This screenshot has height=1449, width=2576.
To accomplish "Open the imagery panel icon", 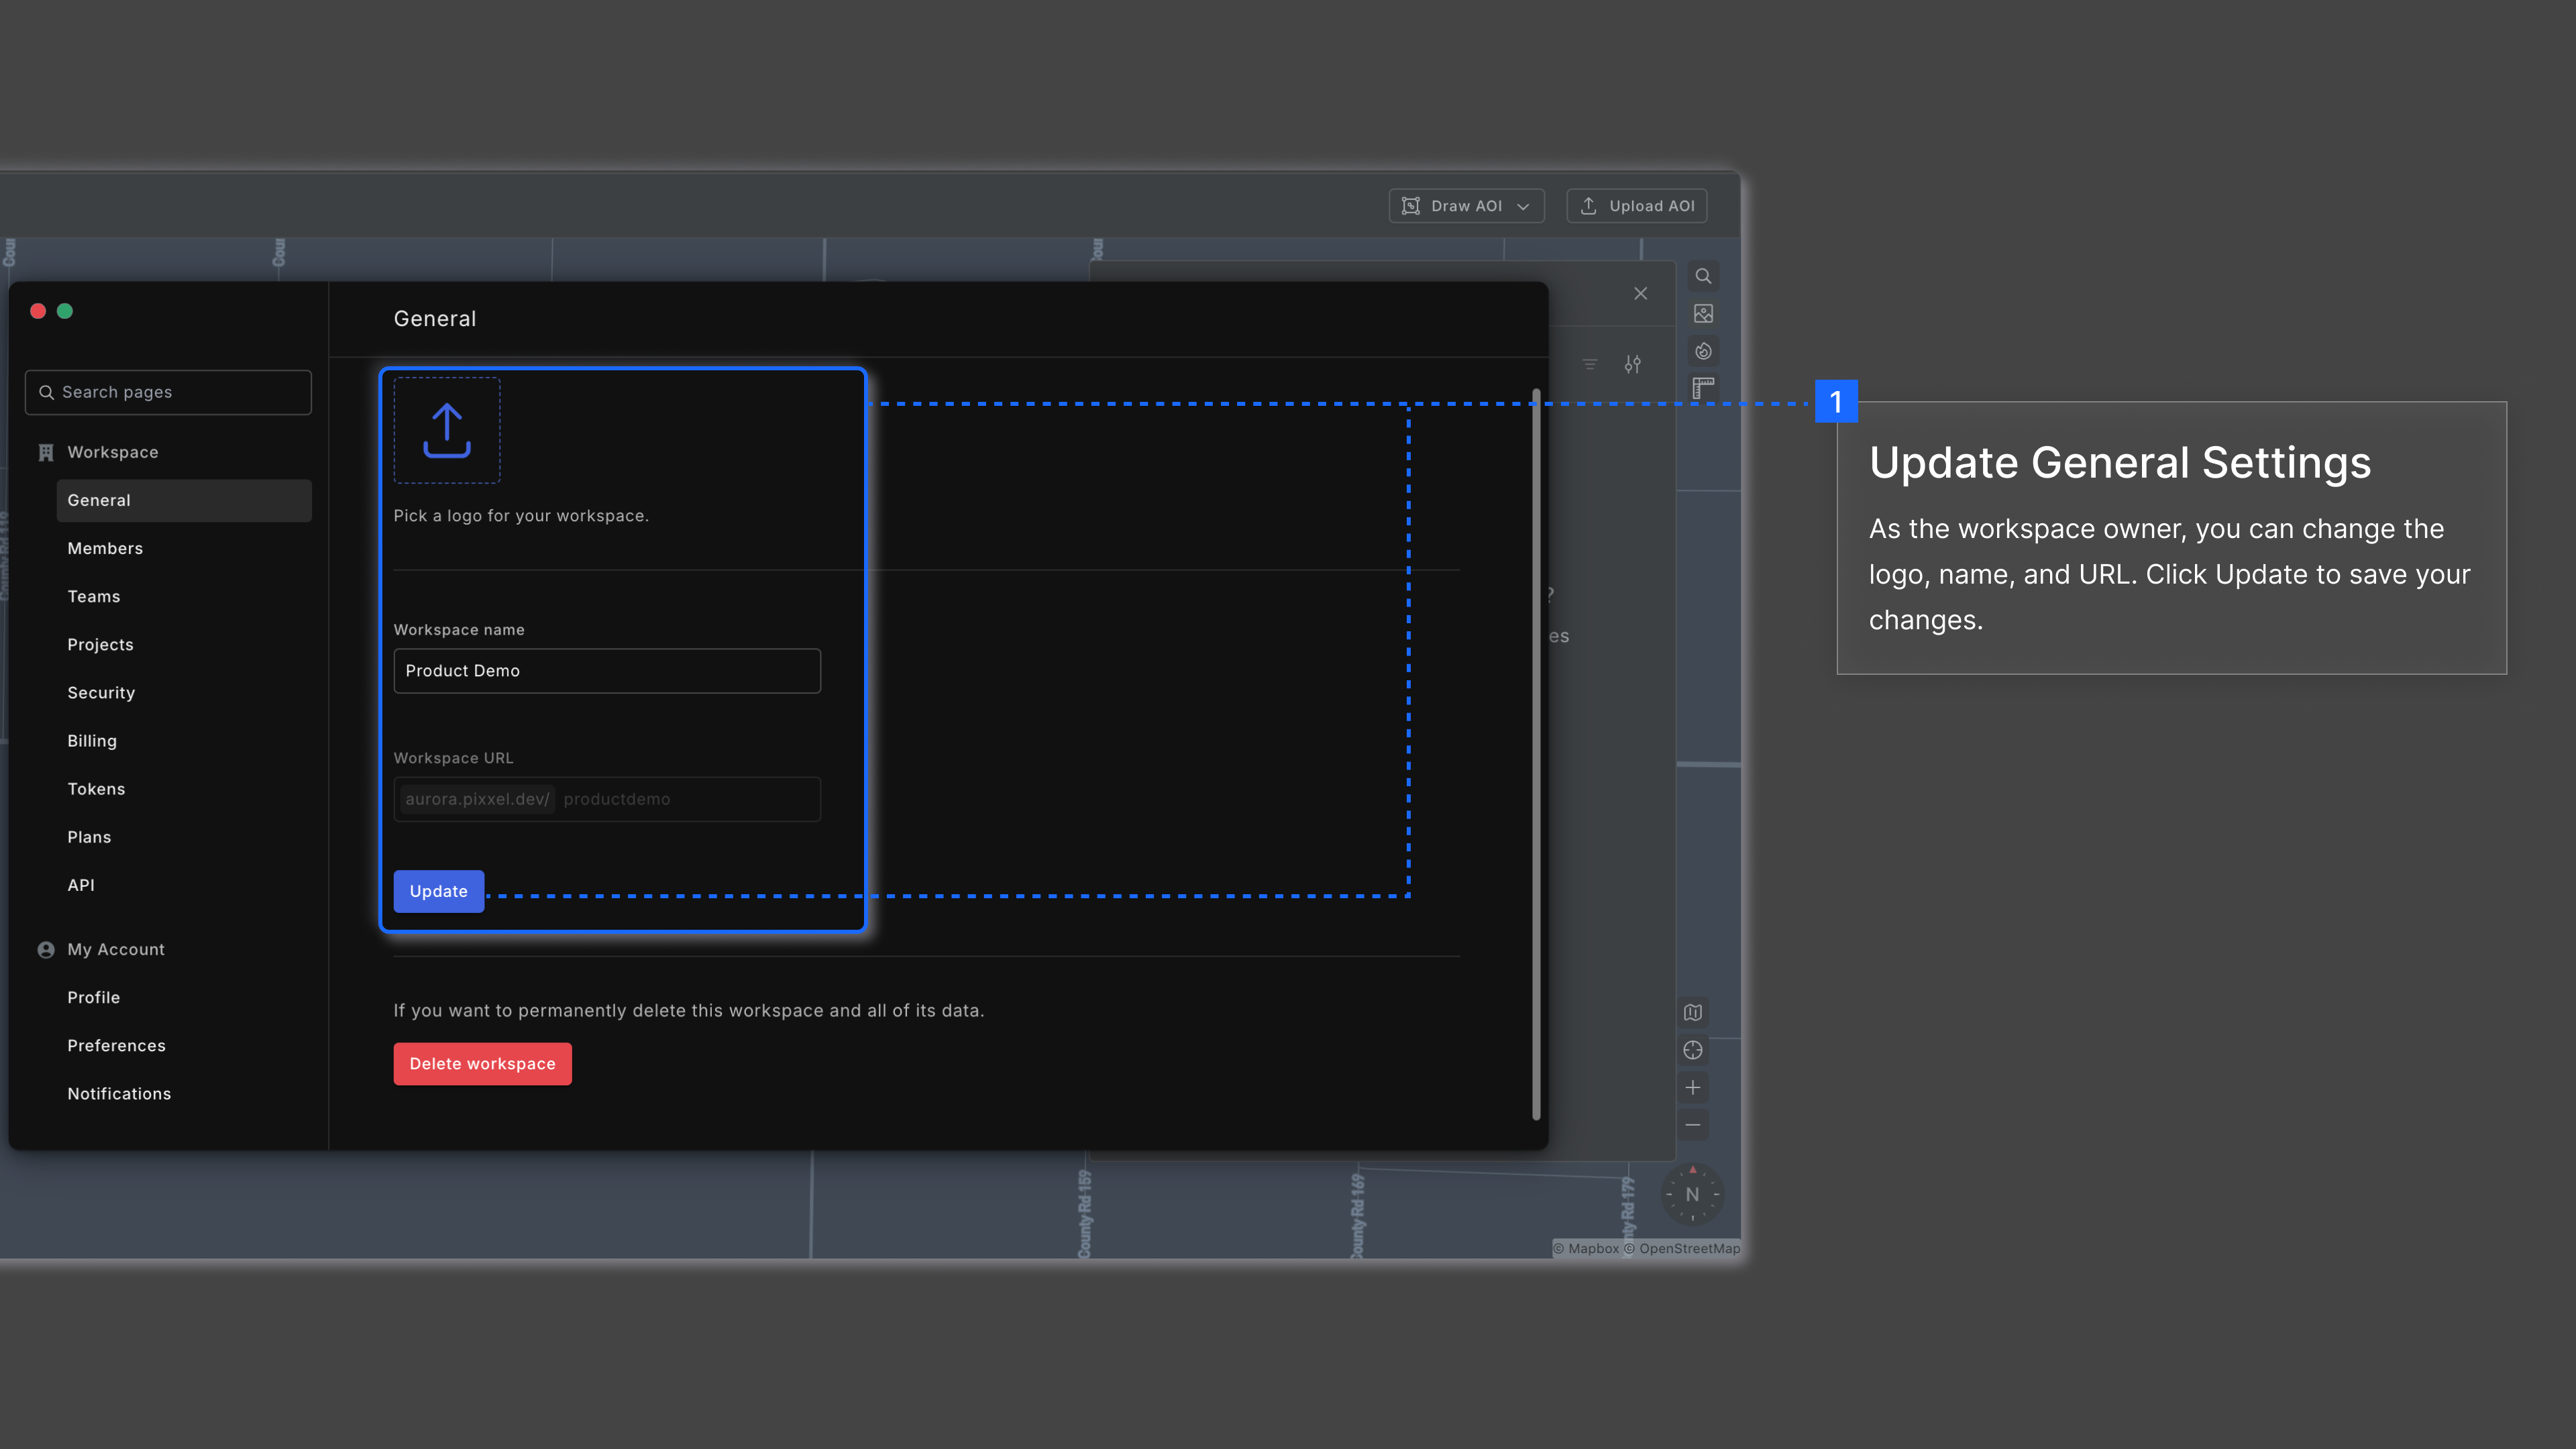I will (x=1703, y=314).
